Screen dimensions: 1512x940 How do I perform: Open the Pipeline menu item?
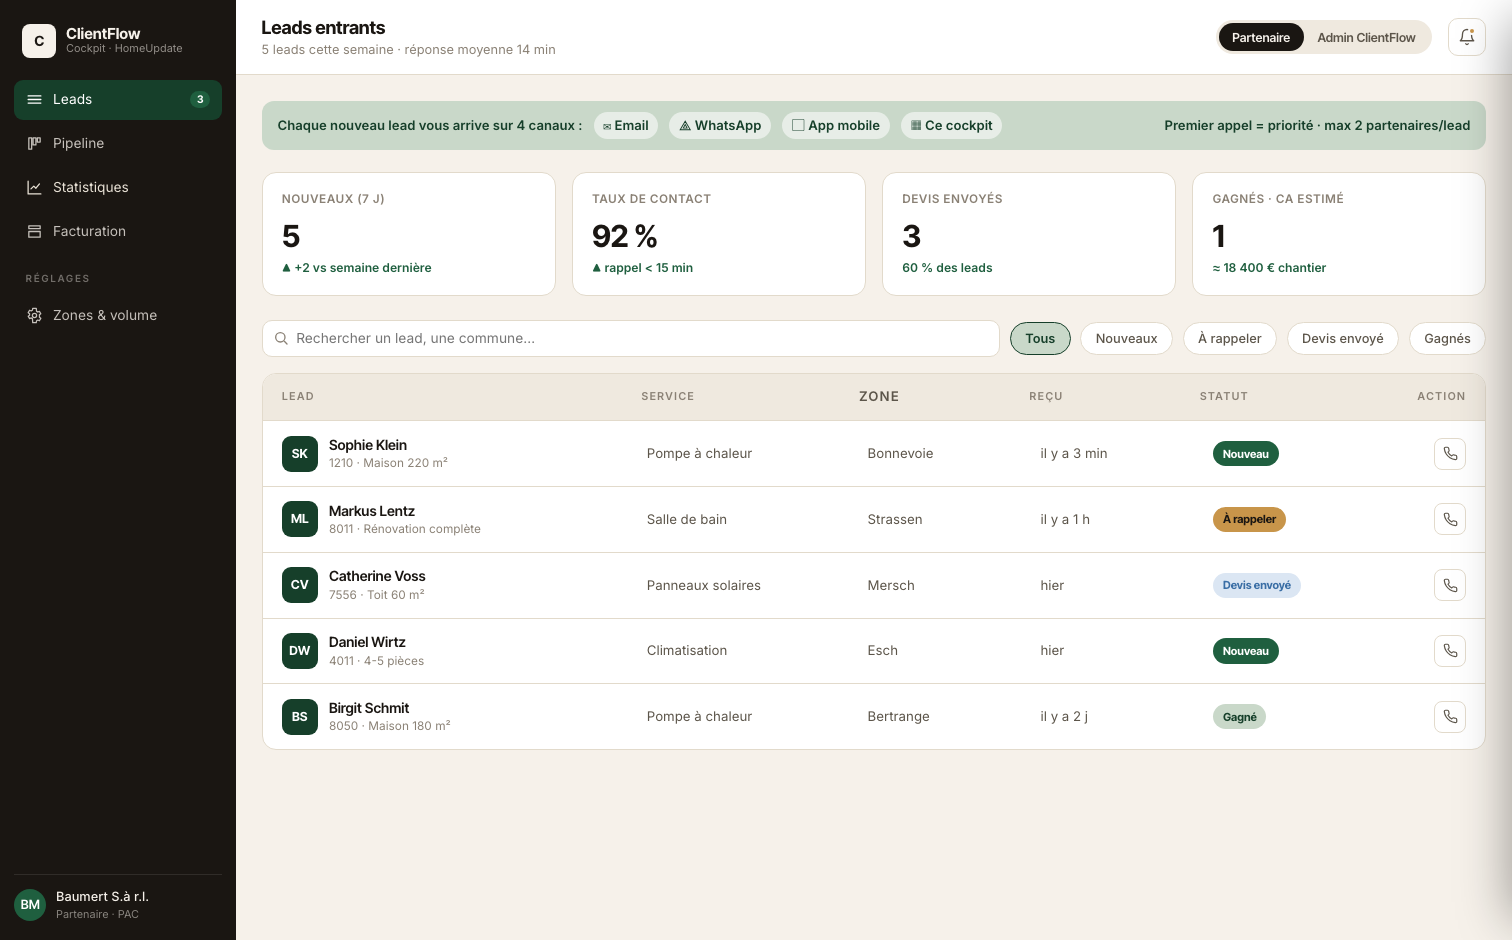pos(118,143)
